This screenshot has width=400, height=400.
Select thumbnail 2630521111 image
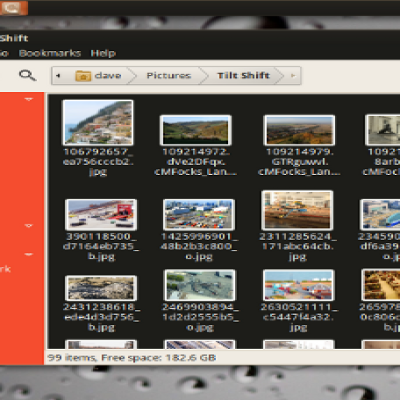point(299,285)
